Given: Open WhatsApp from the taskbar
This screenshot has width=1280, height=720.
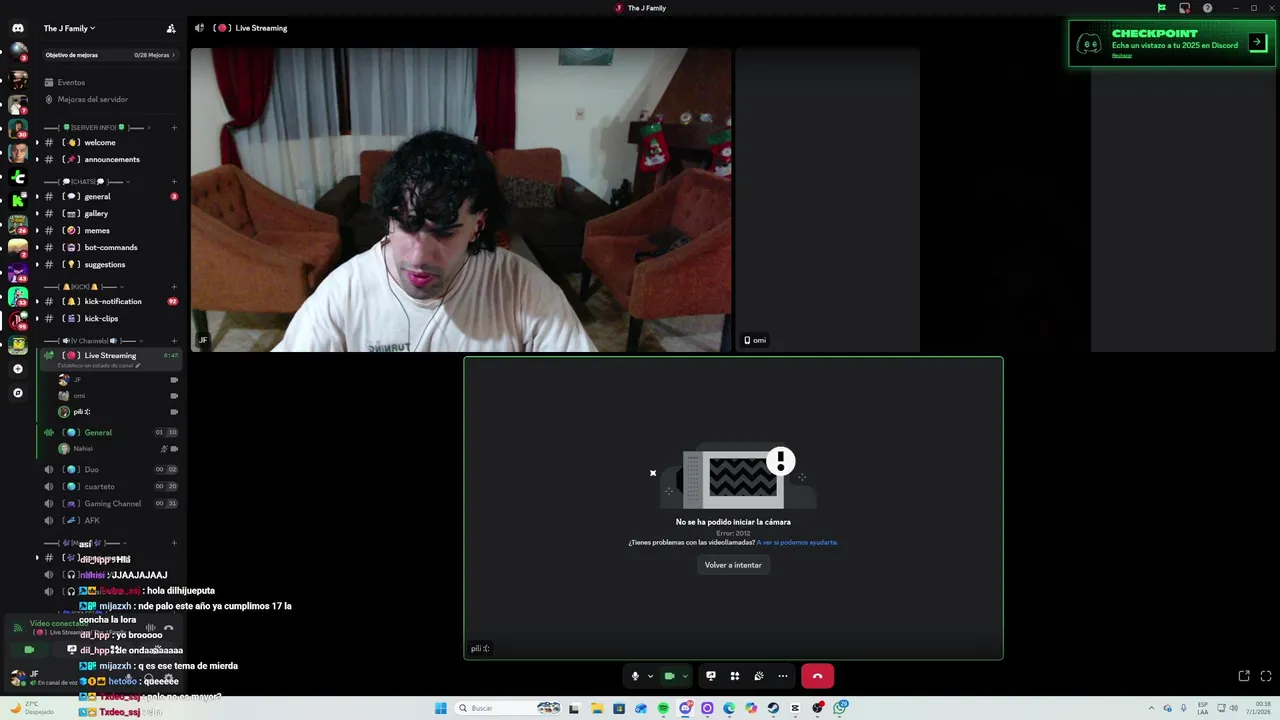Looking at the screenshot, I should pos(841,708).
